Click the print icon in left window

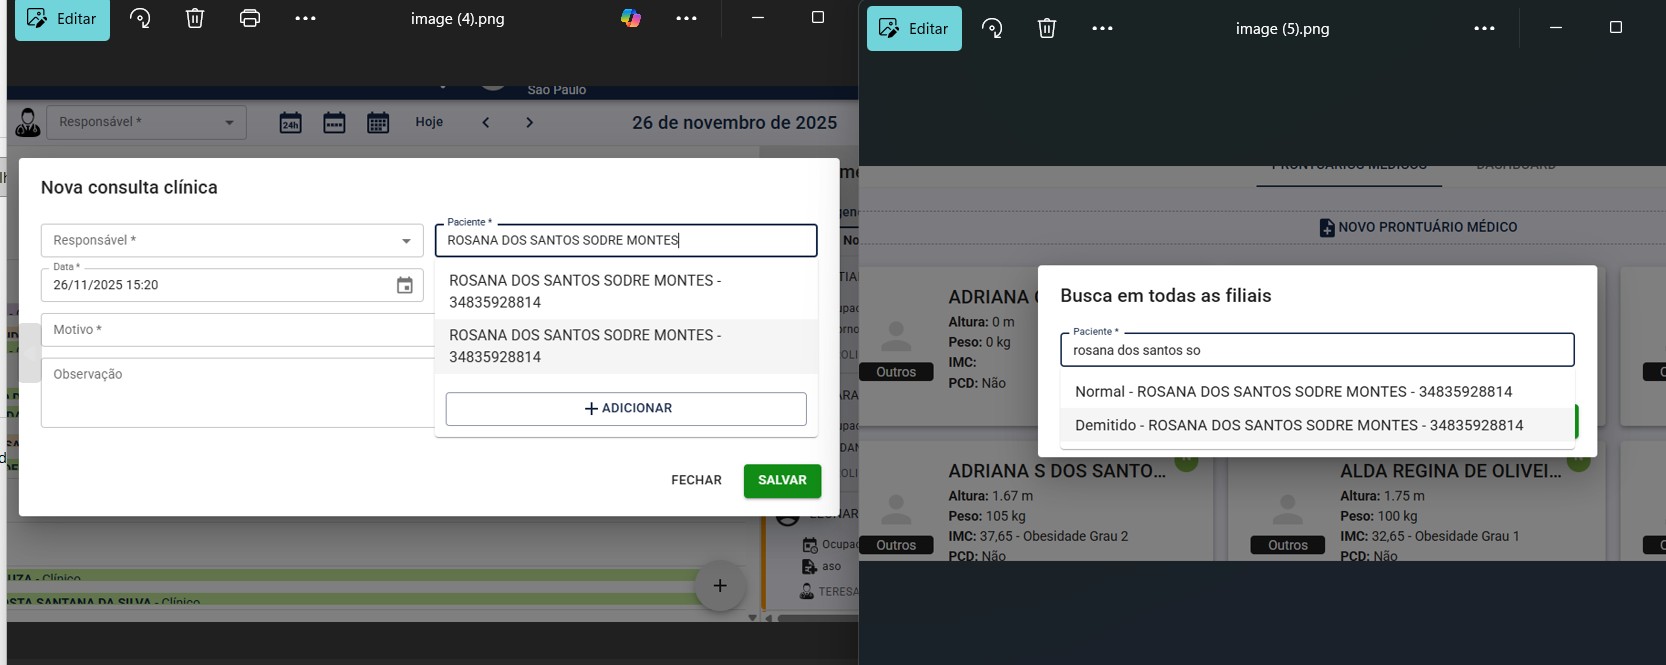coord(250,19)
